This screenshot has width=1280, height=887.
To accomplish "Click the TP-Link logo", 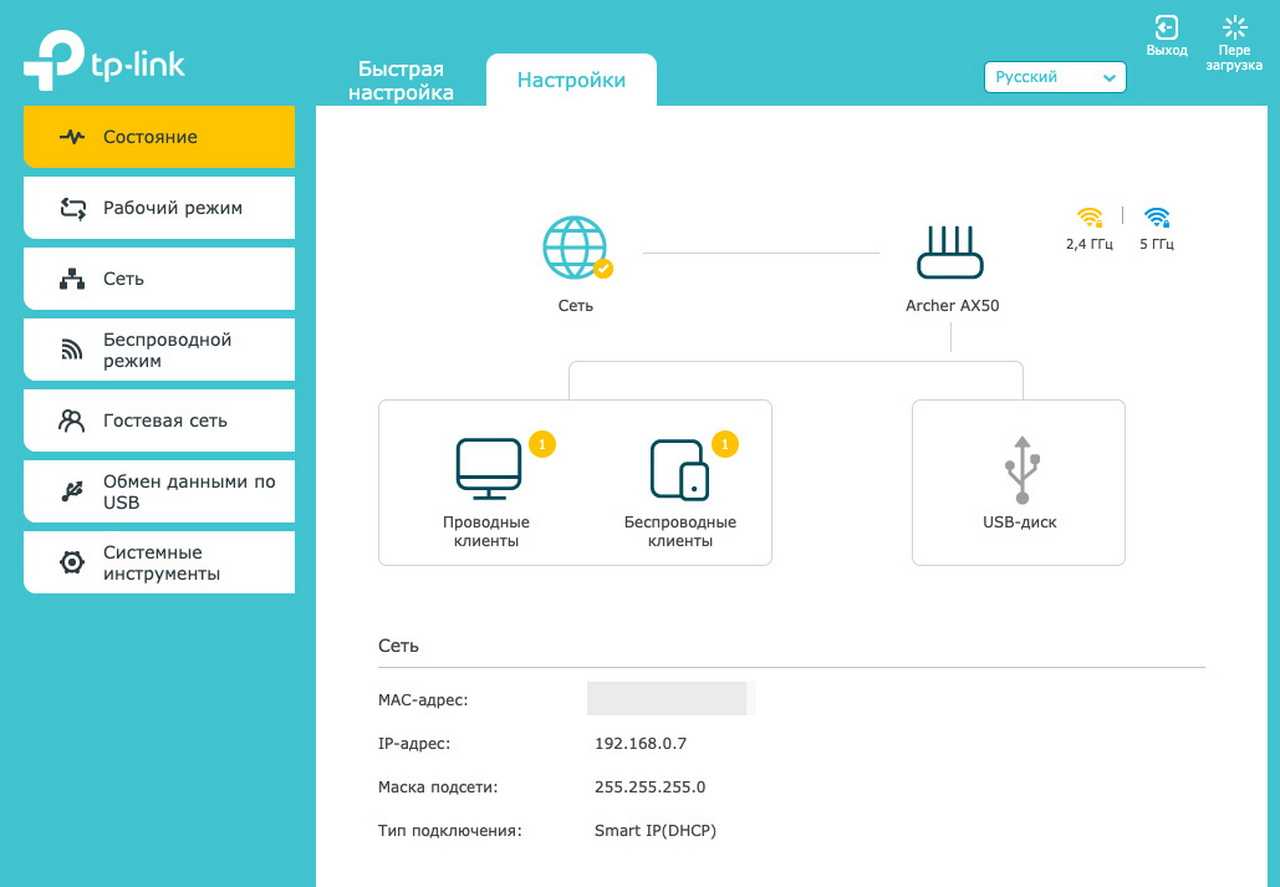I will pos(104,62).
